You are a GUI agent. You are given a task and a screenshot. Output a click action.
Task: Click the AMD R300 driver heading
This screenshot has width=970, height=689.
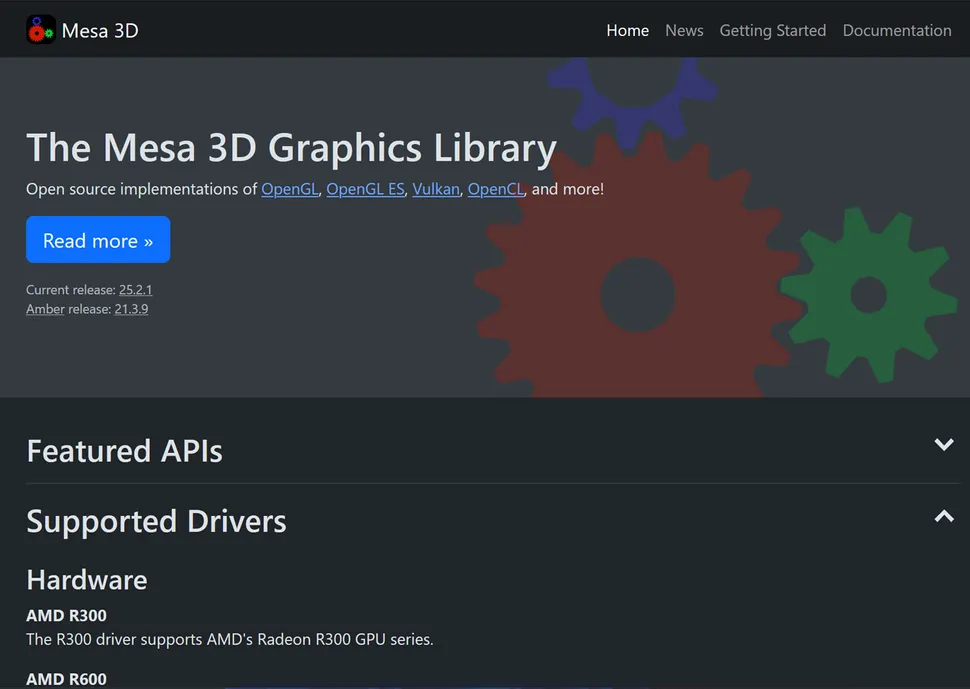[x=66, y=615]
